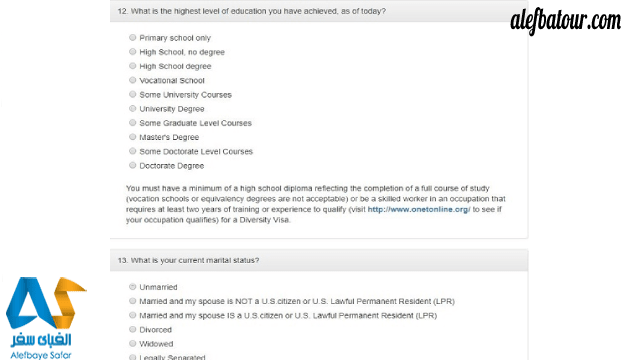Select Unmarried marital status
Screen dimensions: 640x360
coord(133,287)
